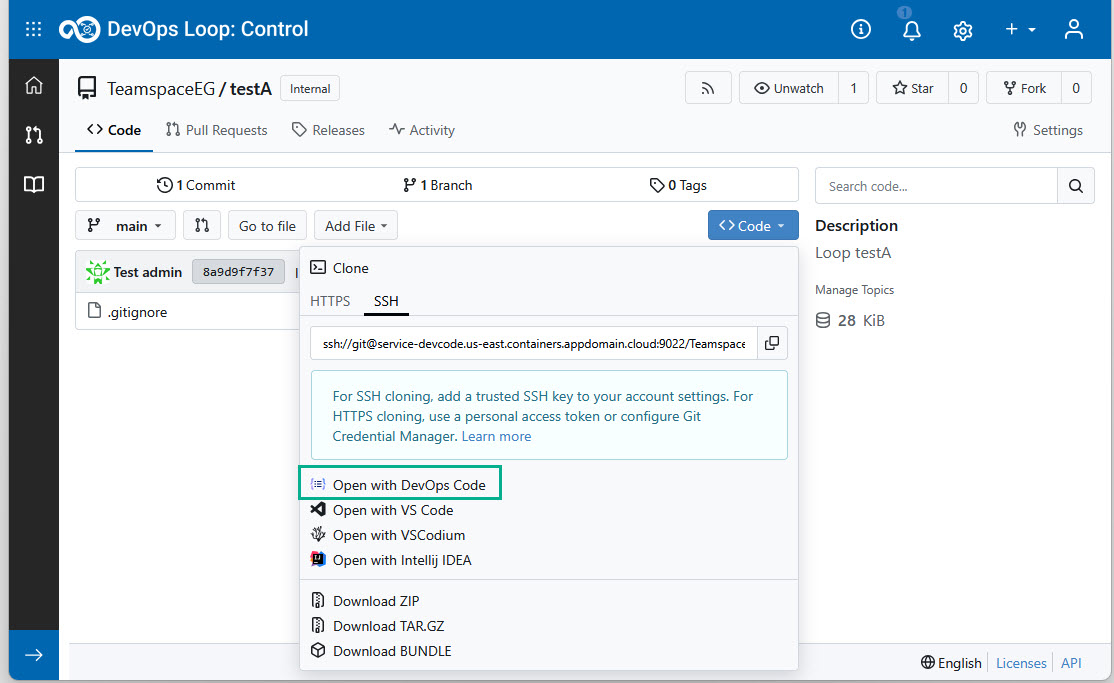Open the information circle icon

(860, 30)
